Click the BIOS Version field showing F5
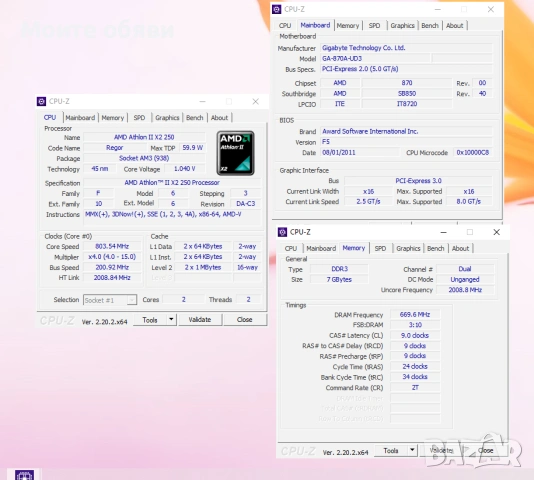Viewport: 534px width, 480px height. click(x=407, y=142)
